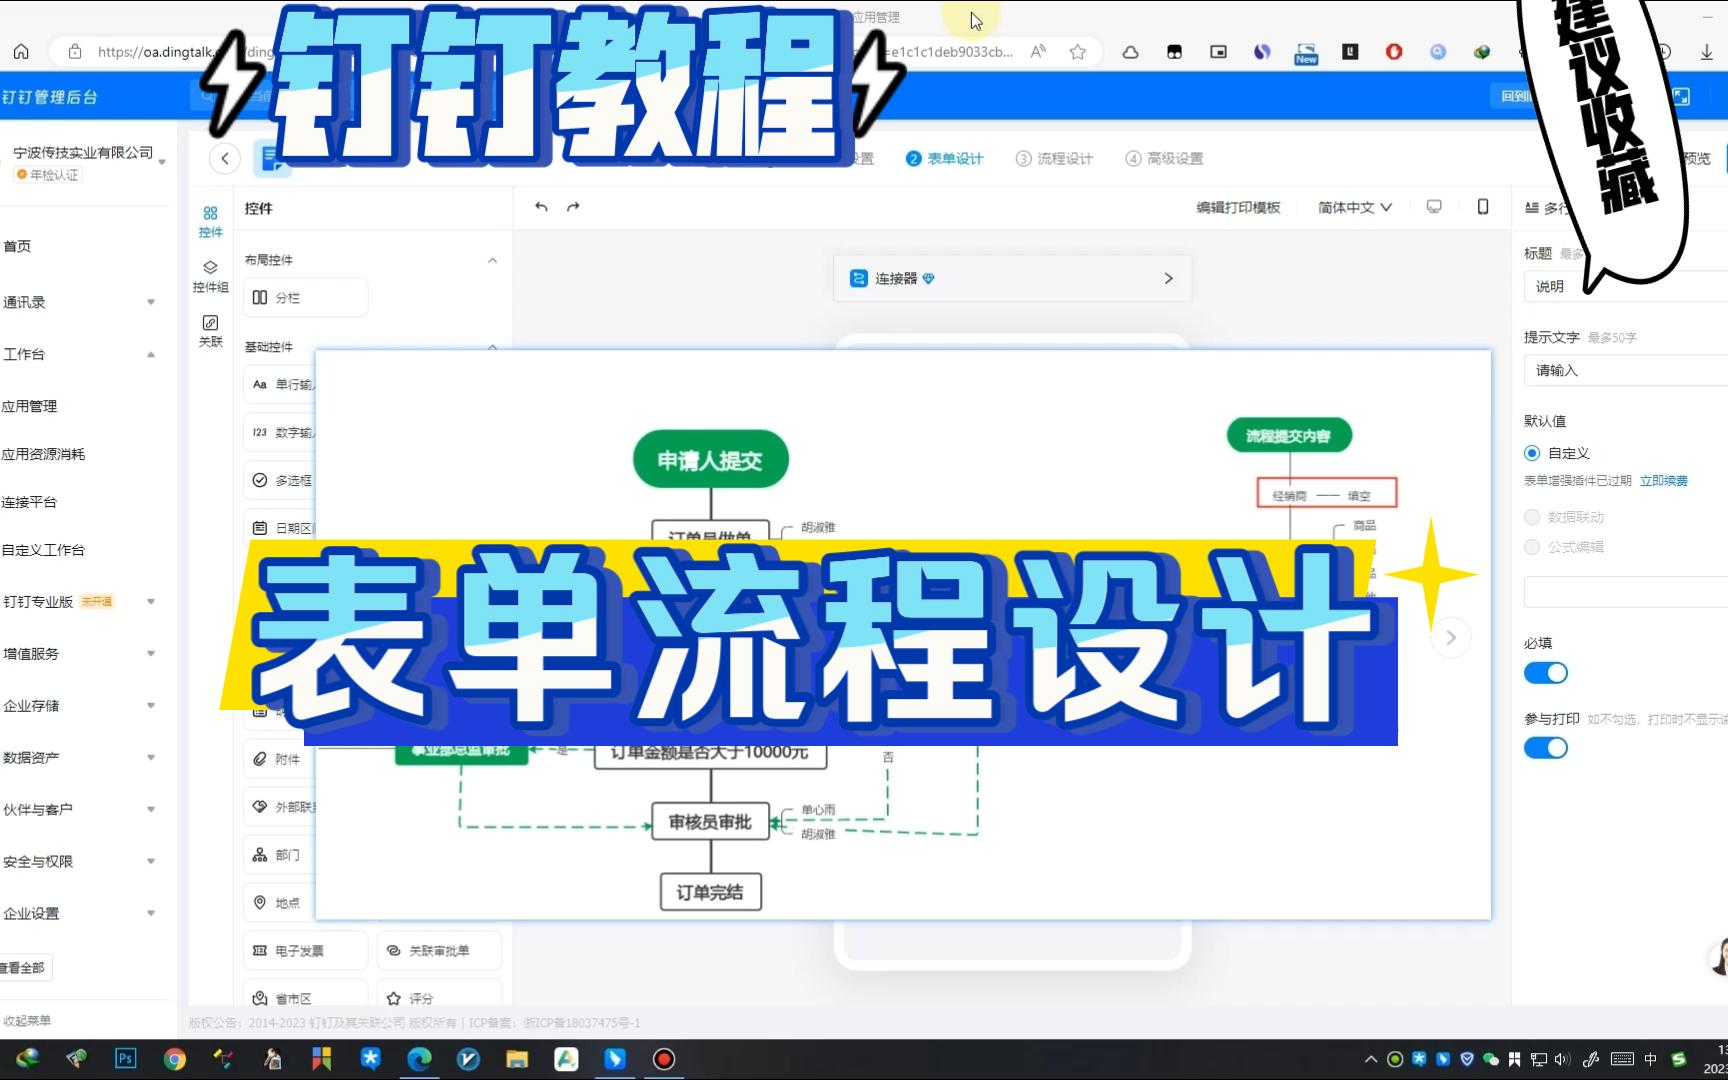1728x1080 pixels.
Task: Open 应用管理 in the sidebar
Action: [30, 406]
